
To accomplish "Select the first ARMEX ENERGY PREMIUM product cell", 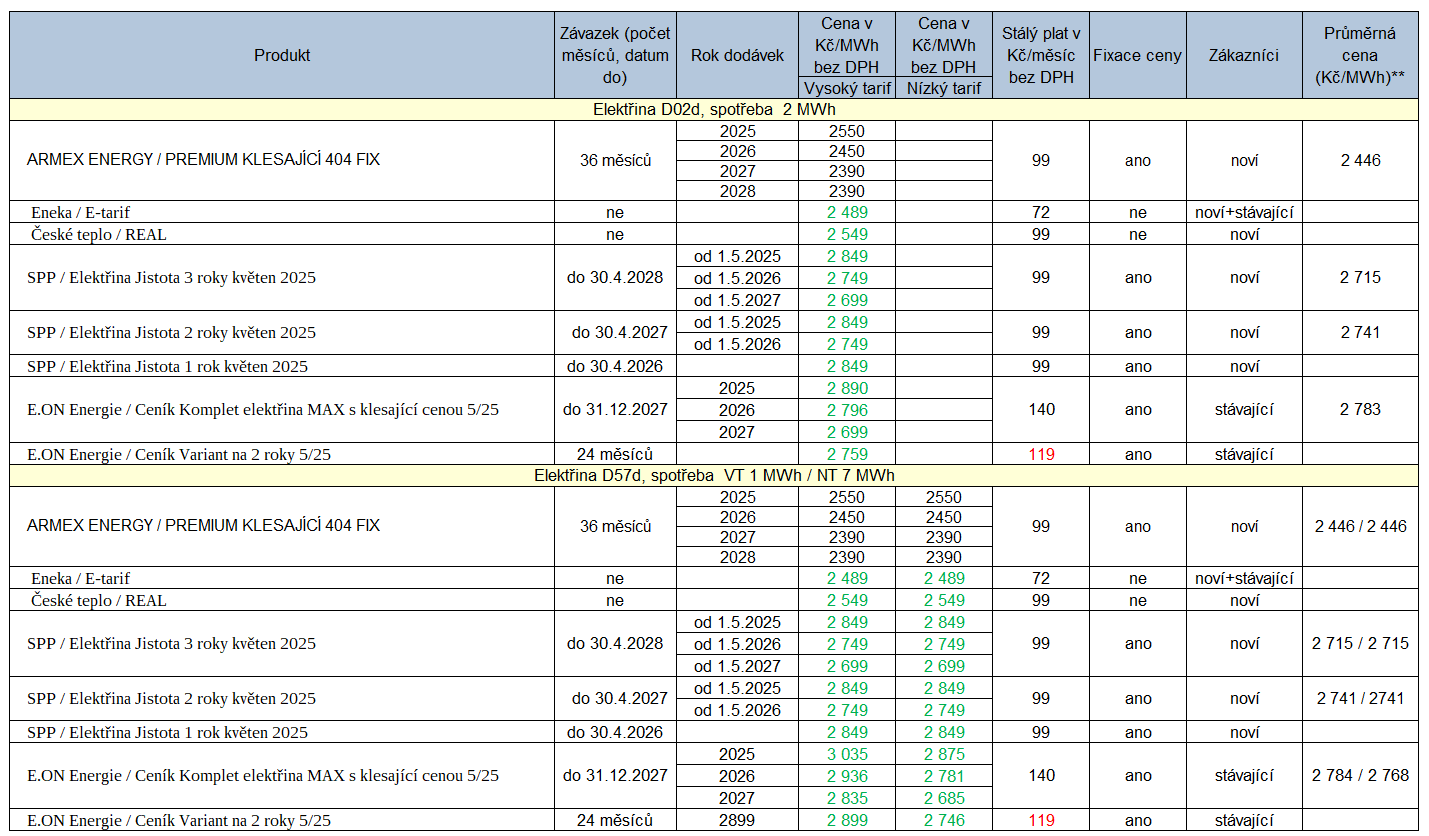I will click(x=282, y=161).
